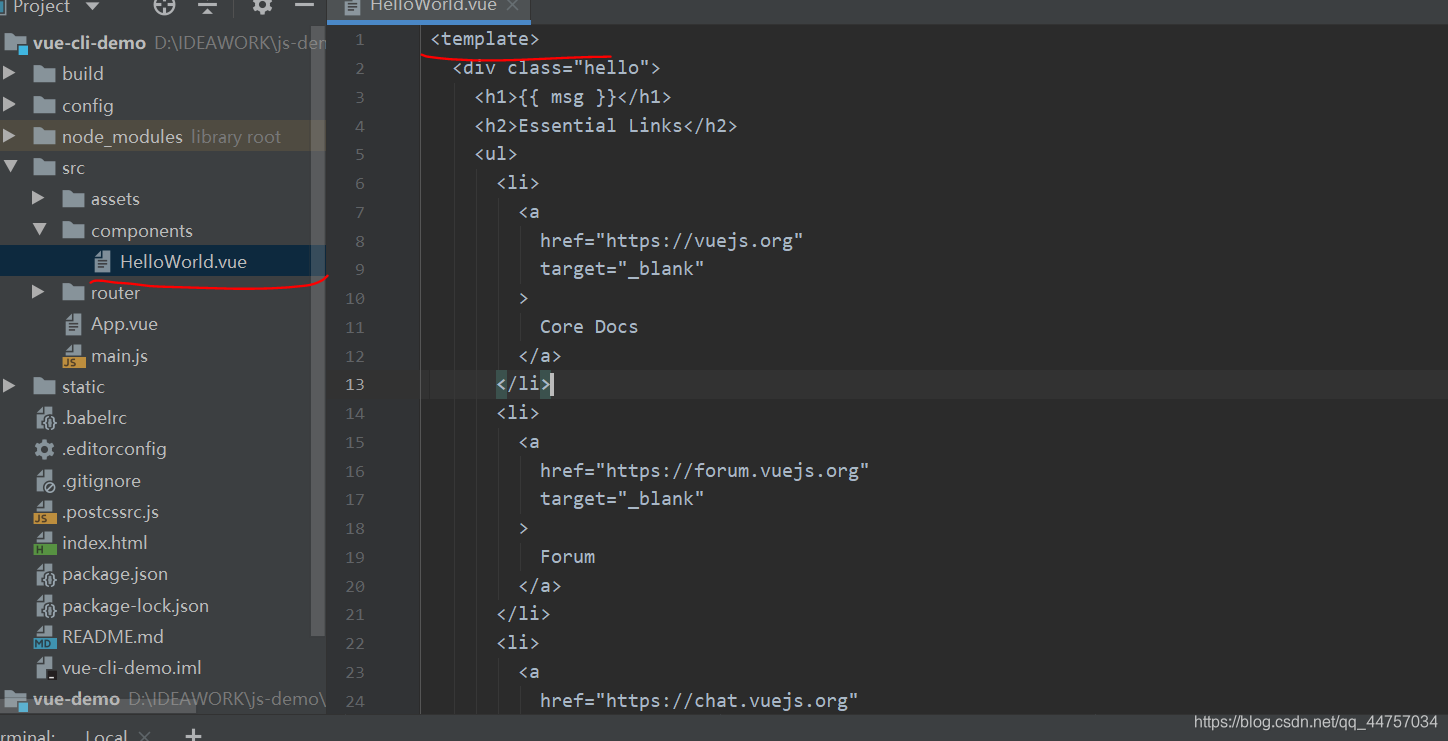
Task: Select the vue-demo project root
Action: click(76, 699)
